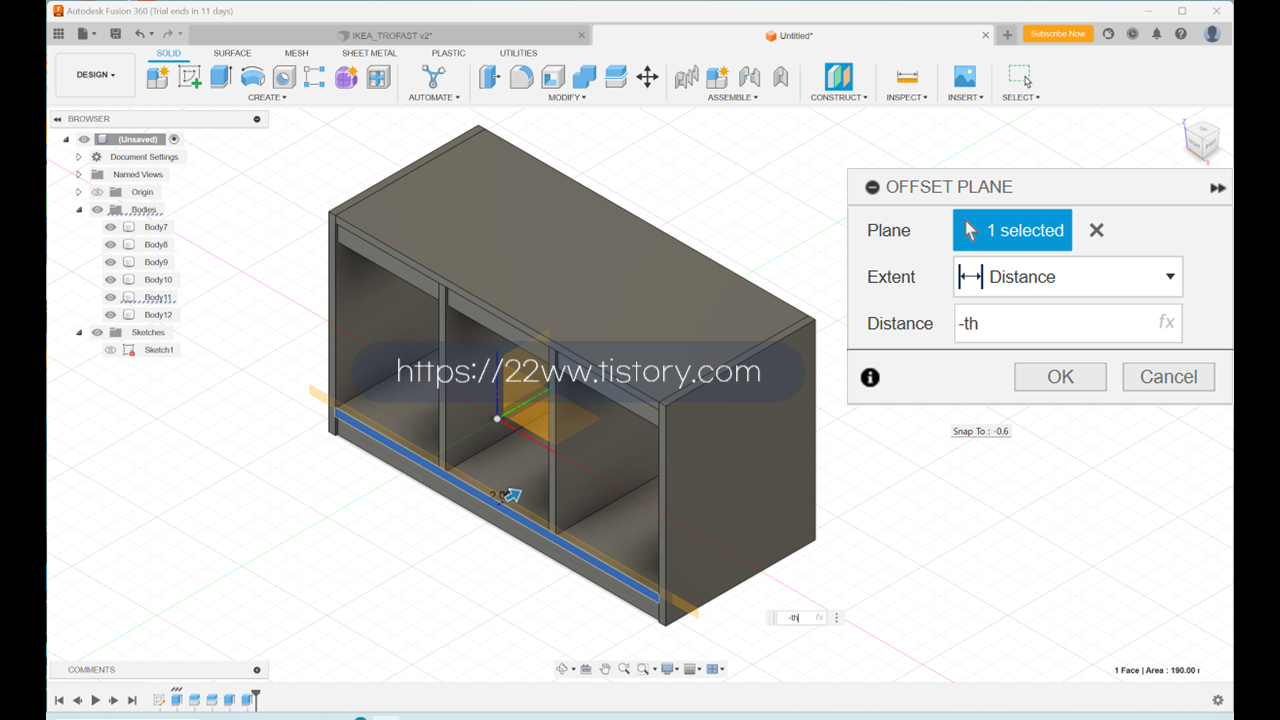This screenshot has height=720, width=1280.
Task: Toggle visibility of Sketch1
Action: (x=111, y=350)
